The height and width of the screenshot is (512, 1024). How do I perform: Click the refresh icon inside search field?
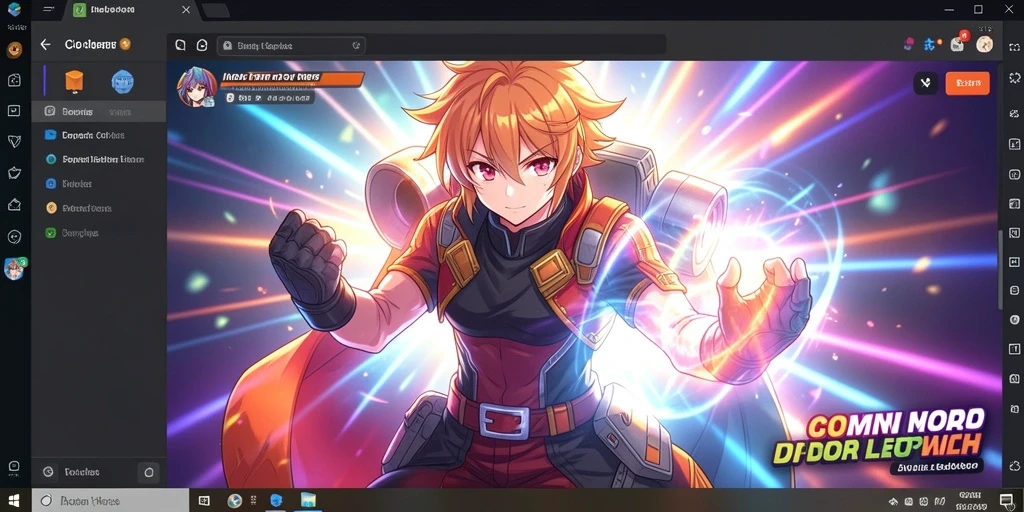coord(356,46)
